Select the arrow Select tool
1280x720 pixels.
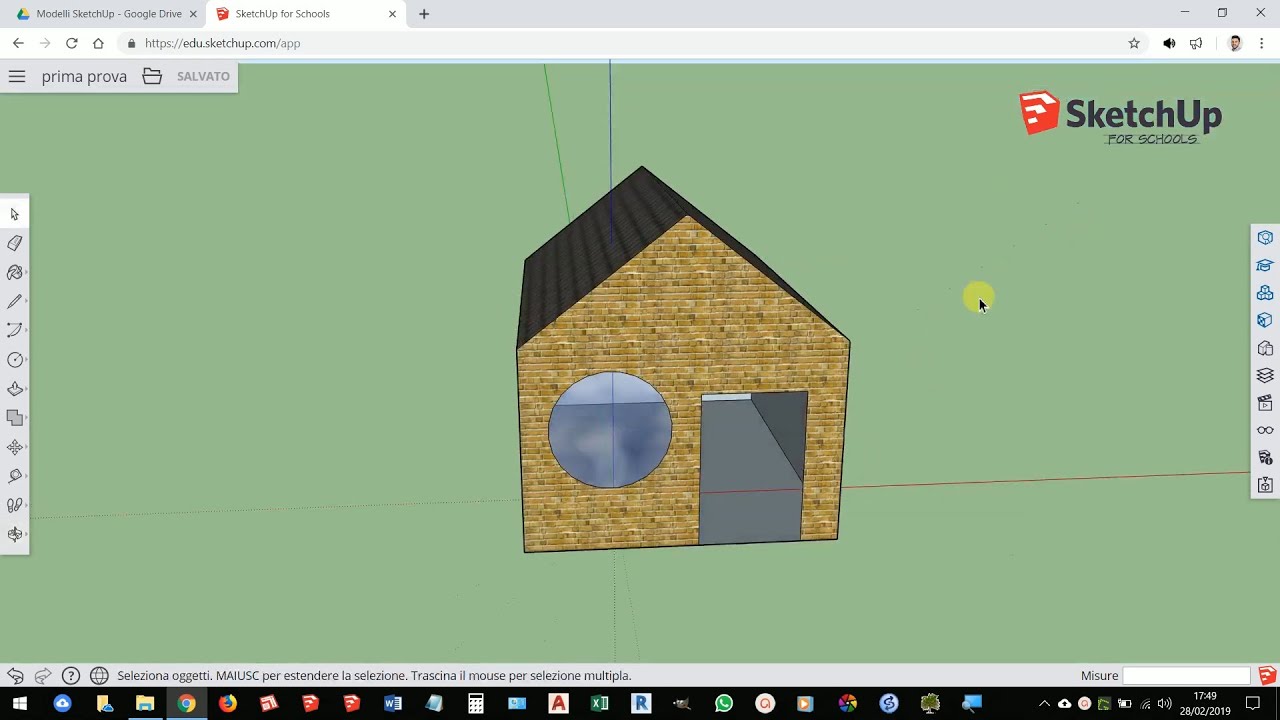(14, 214)
